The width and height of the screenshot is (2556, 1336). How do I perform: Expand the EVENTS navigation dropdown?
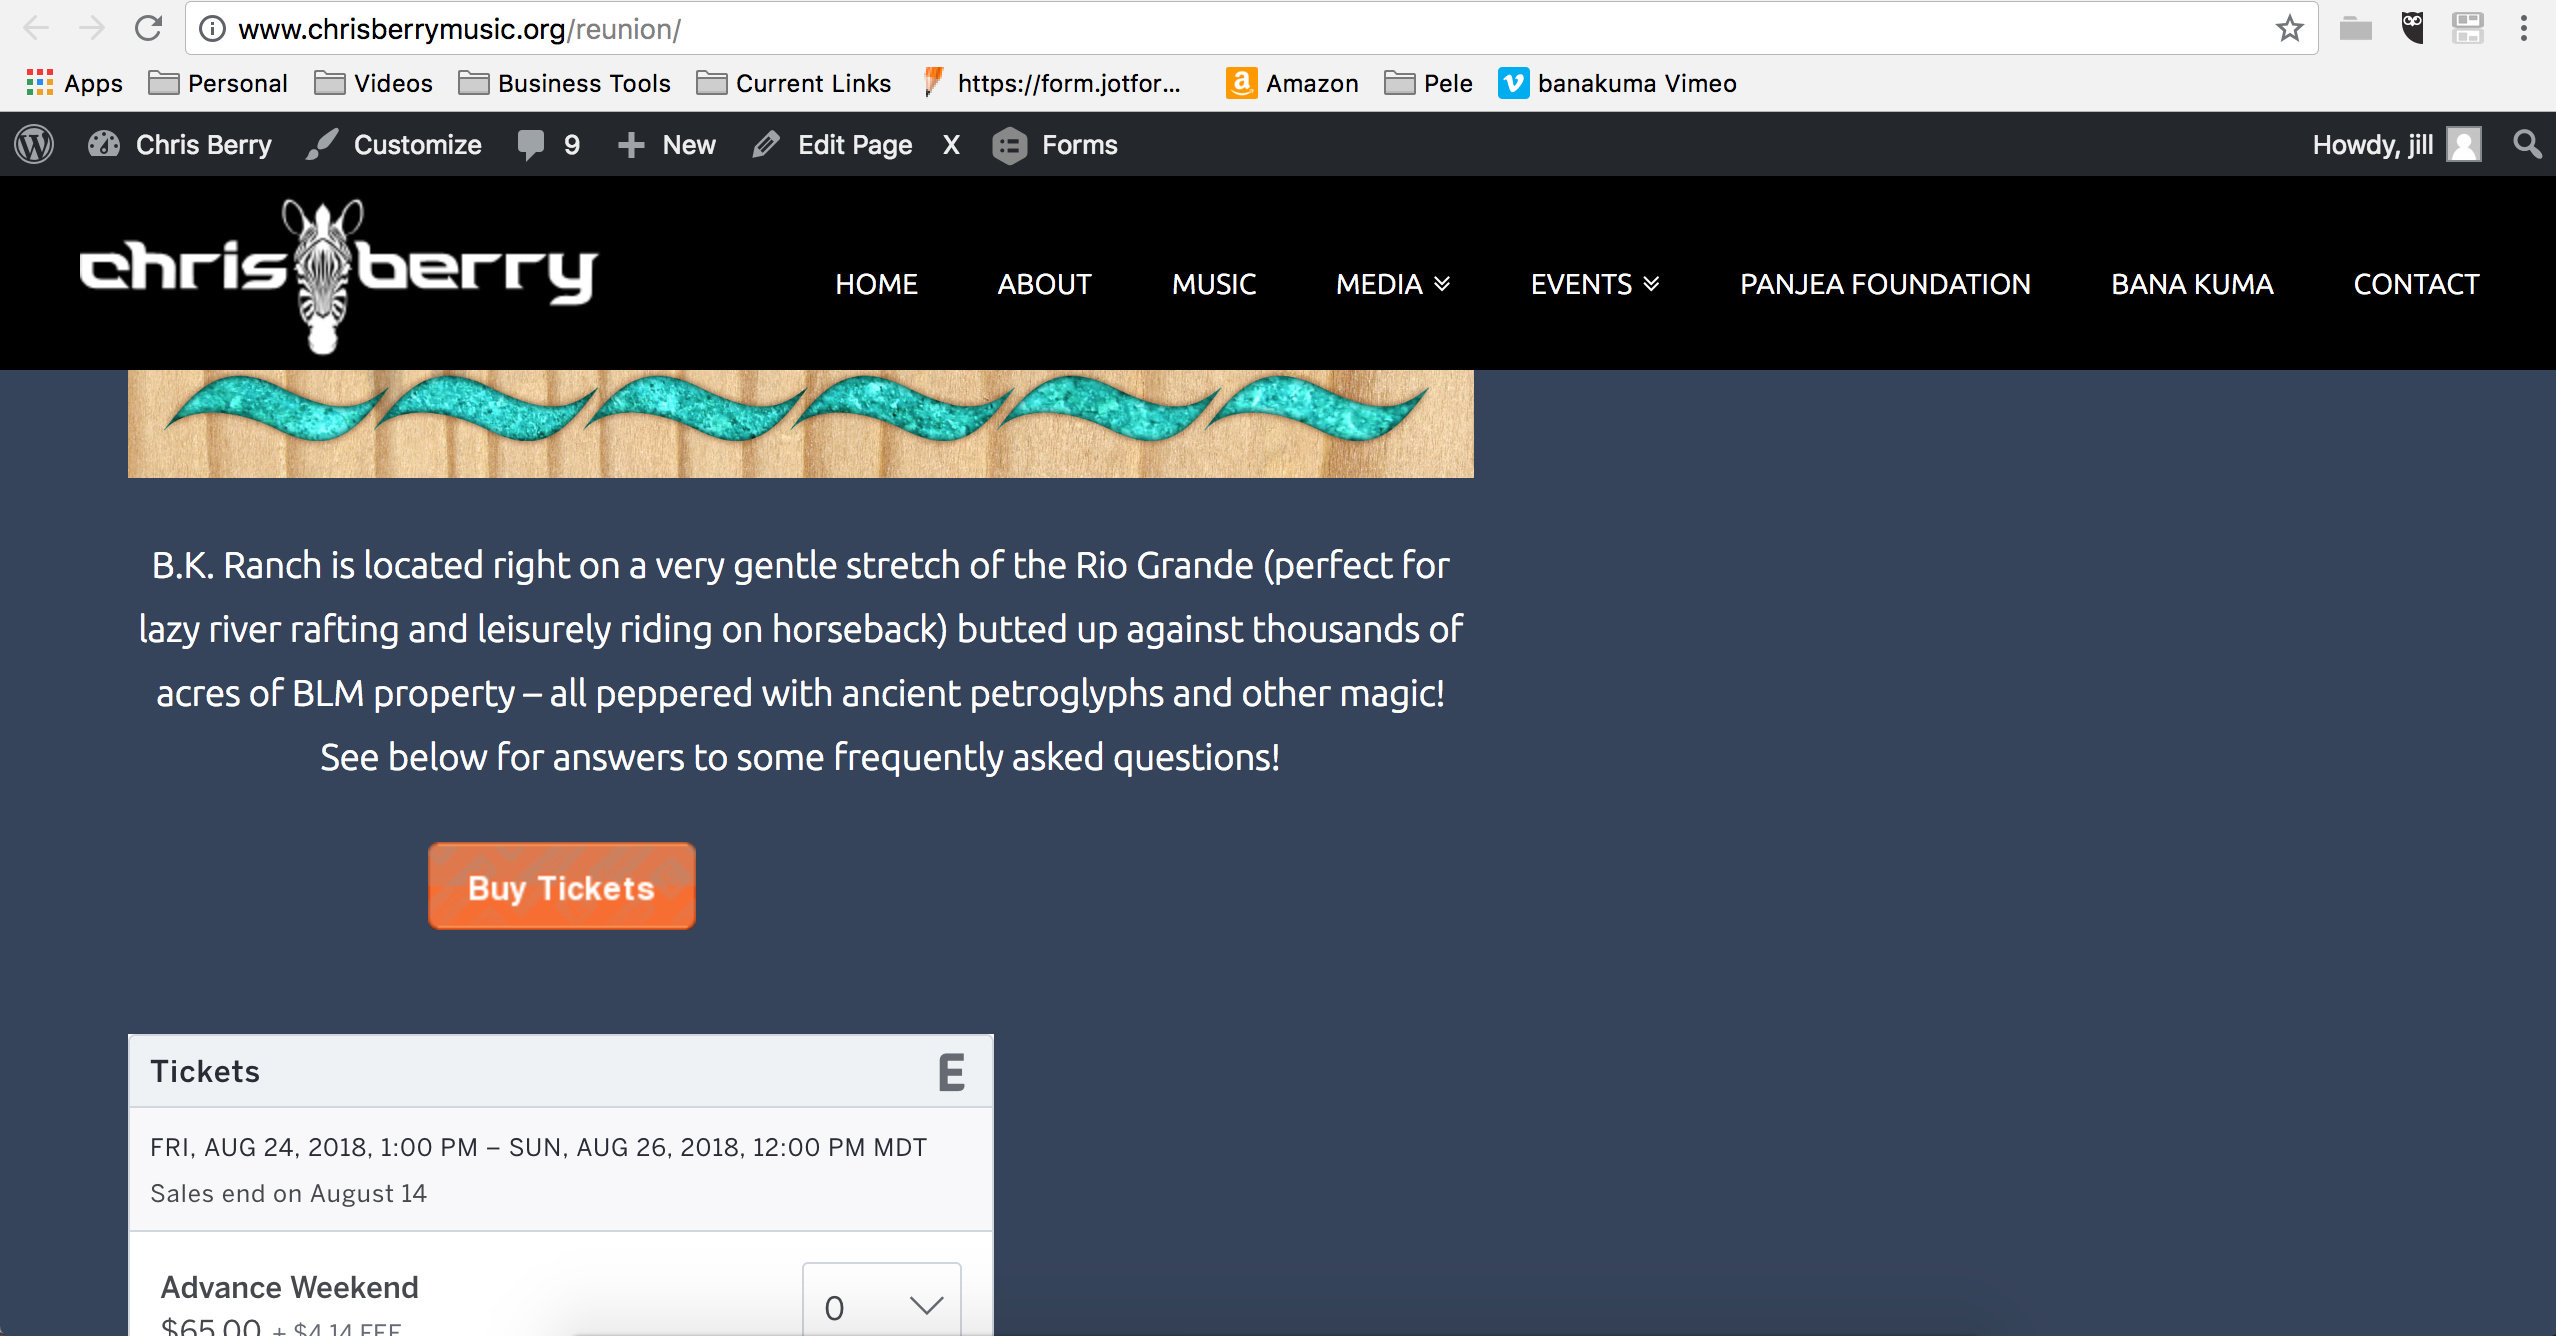pyautogui.click(x=1595, y=284)
